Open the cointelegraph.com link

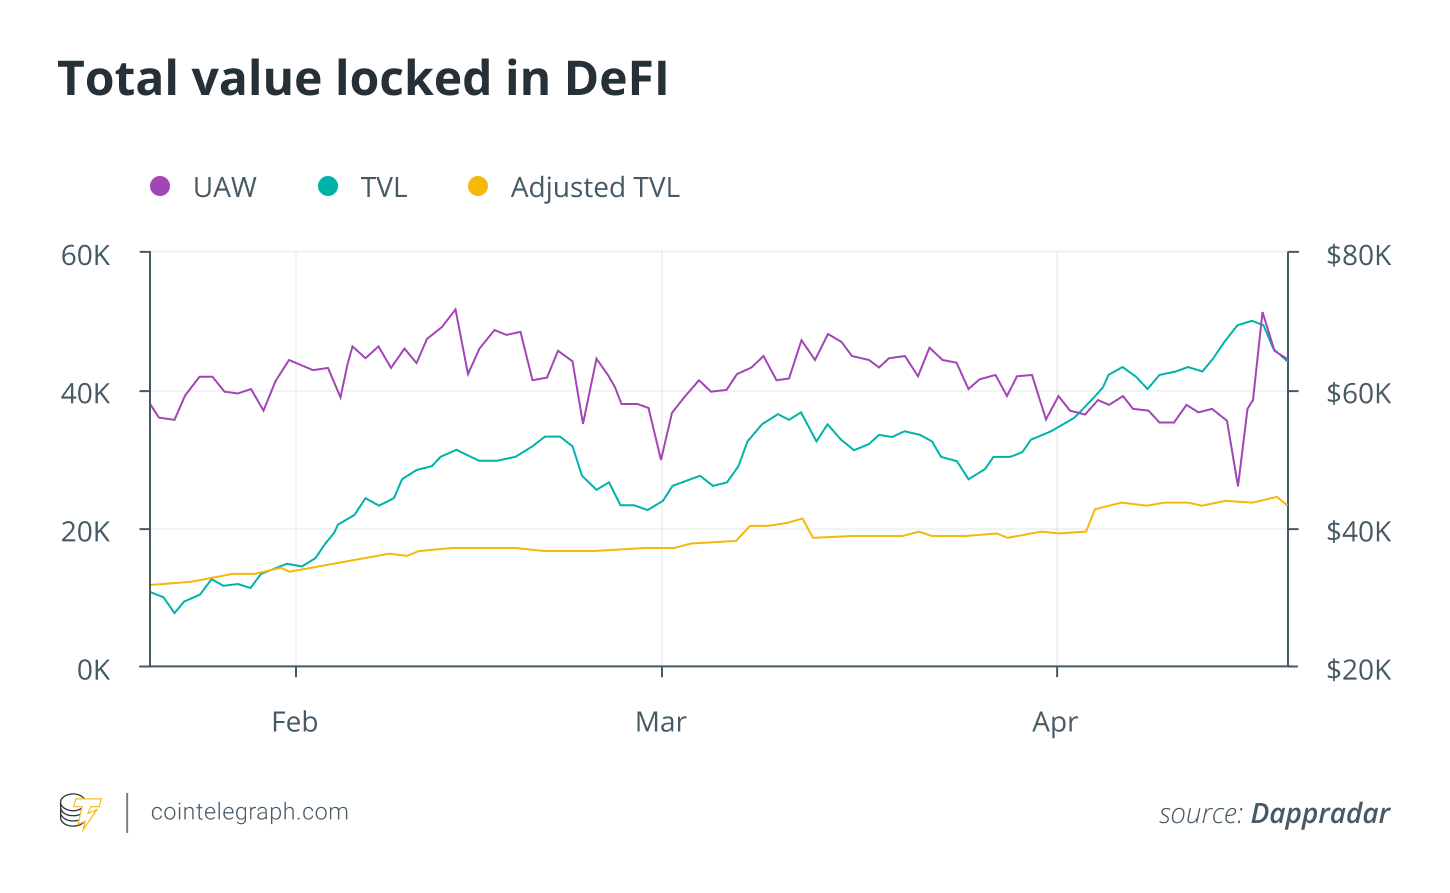(x=249, y=812)
